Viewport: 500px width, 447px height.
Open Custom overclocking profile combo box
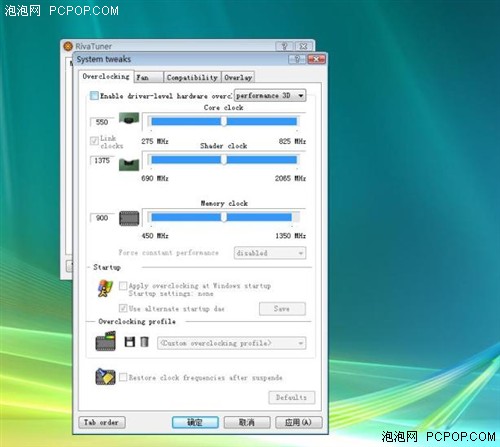tap(231, 343)
